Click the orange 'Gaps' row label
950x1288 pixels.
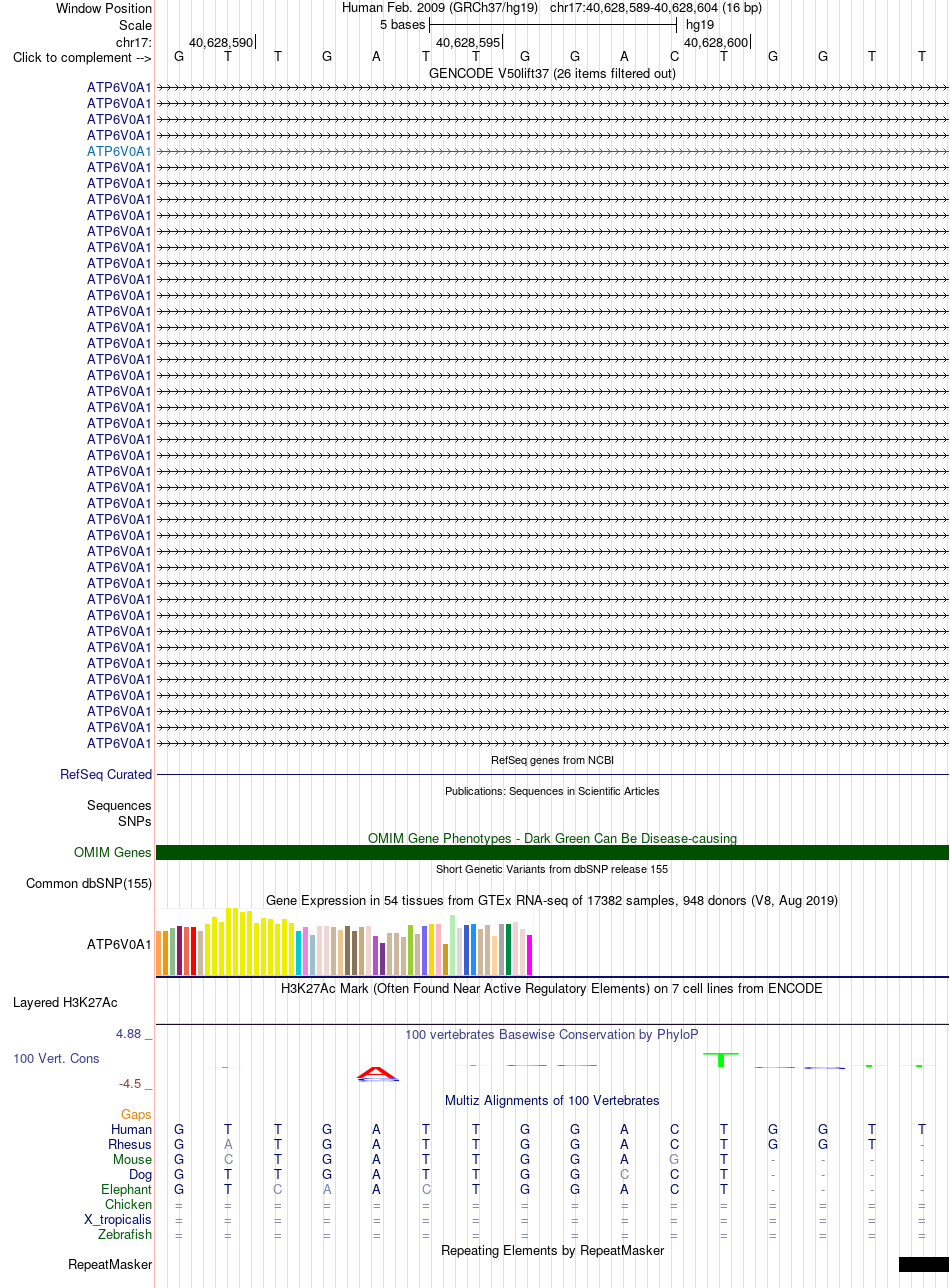[x=136, y=1114]
